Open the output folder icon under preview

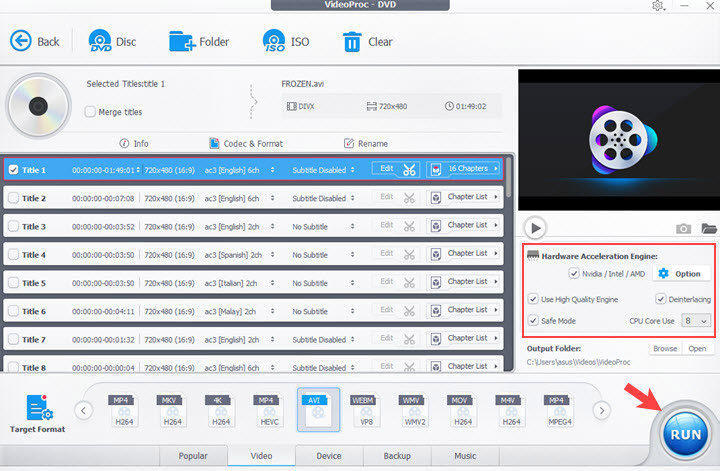tap(709, 228)
